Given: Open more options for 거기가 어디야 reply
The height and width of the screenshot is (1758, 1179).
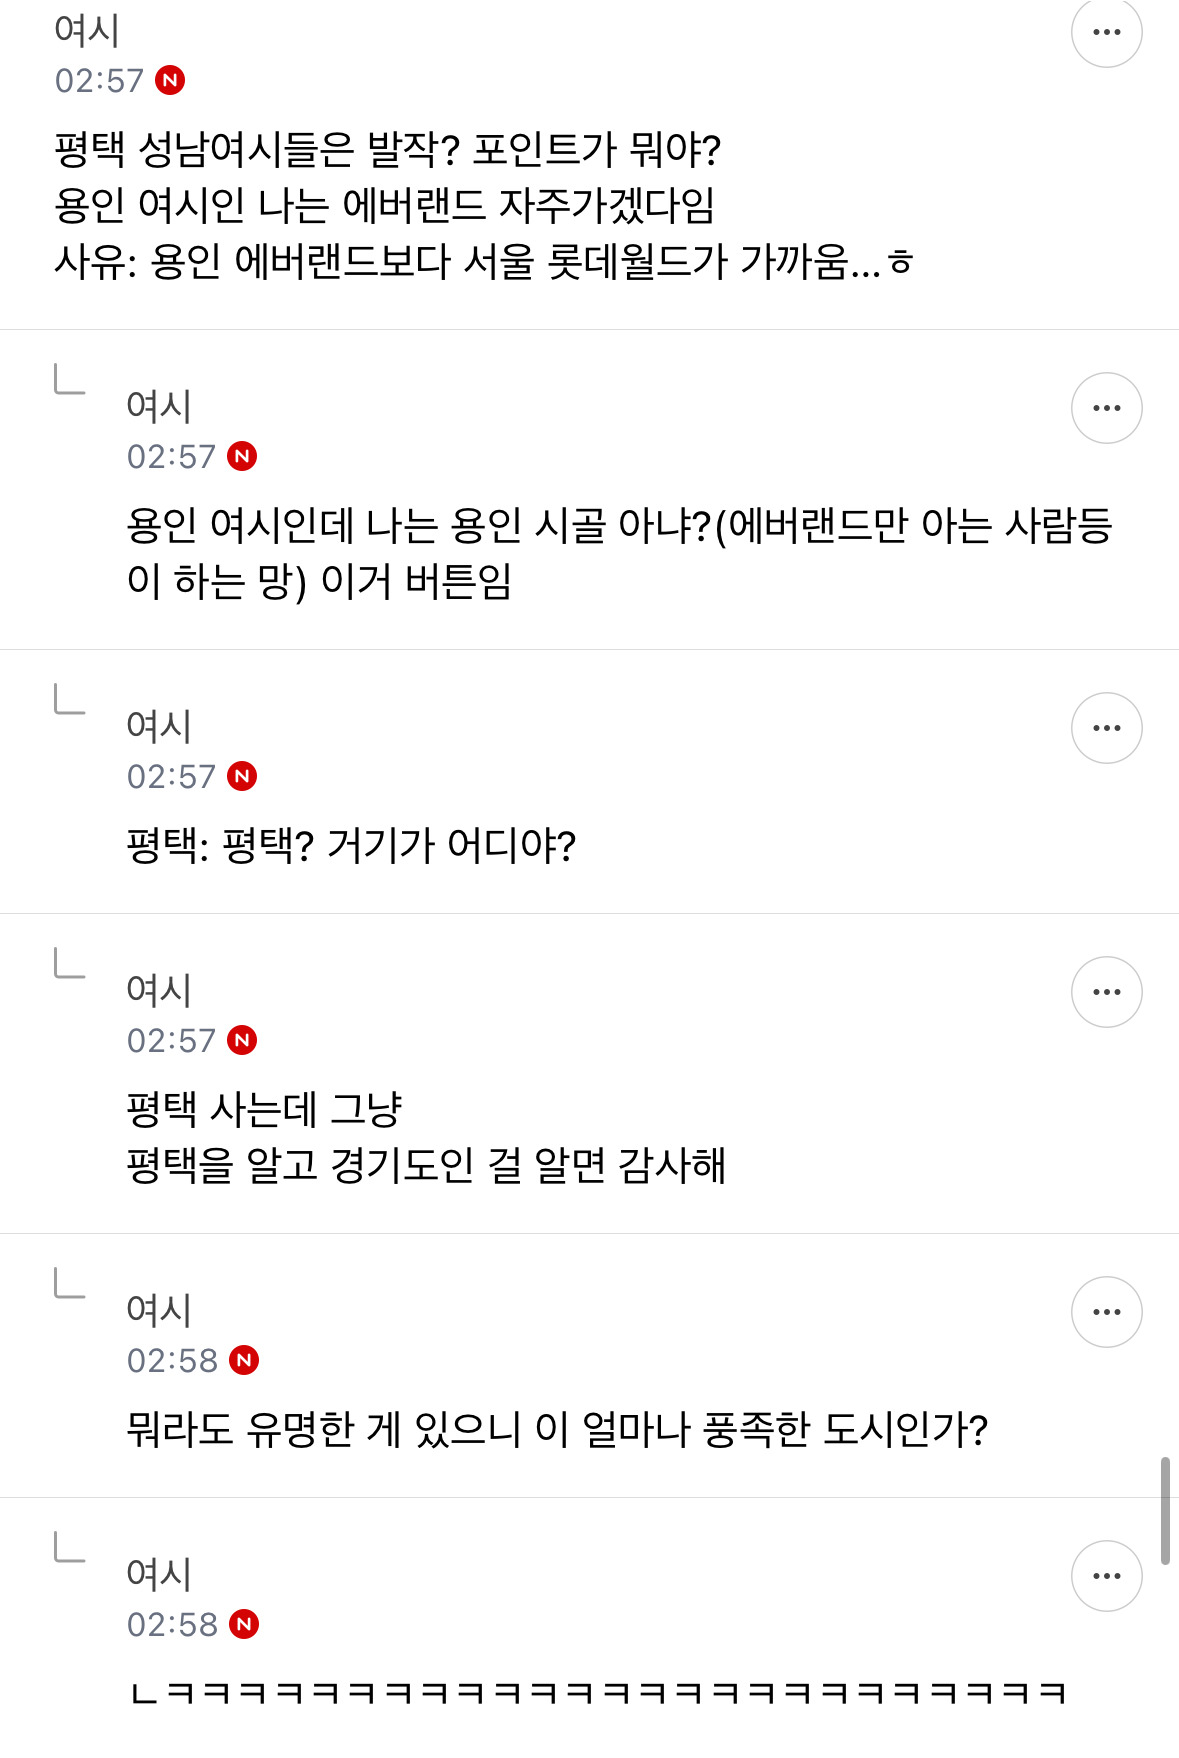Looking at the screenshot, I should (x=1106, y=728).
